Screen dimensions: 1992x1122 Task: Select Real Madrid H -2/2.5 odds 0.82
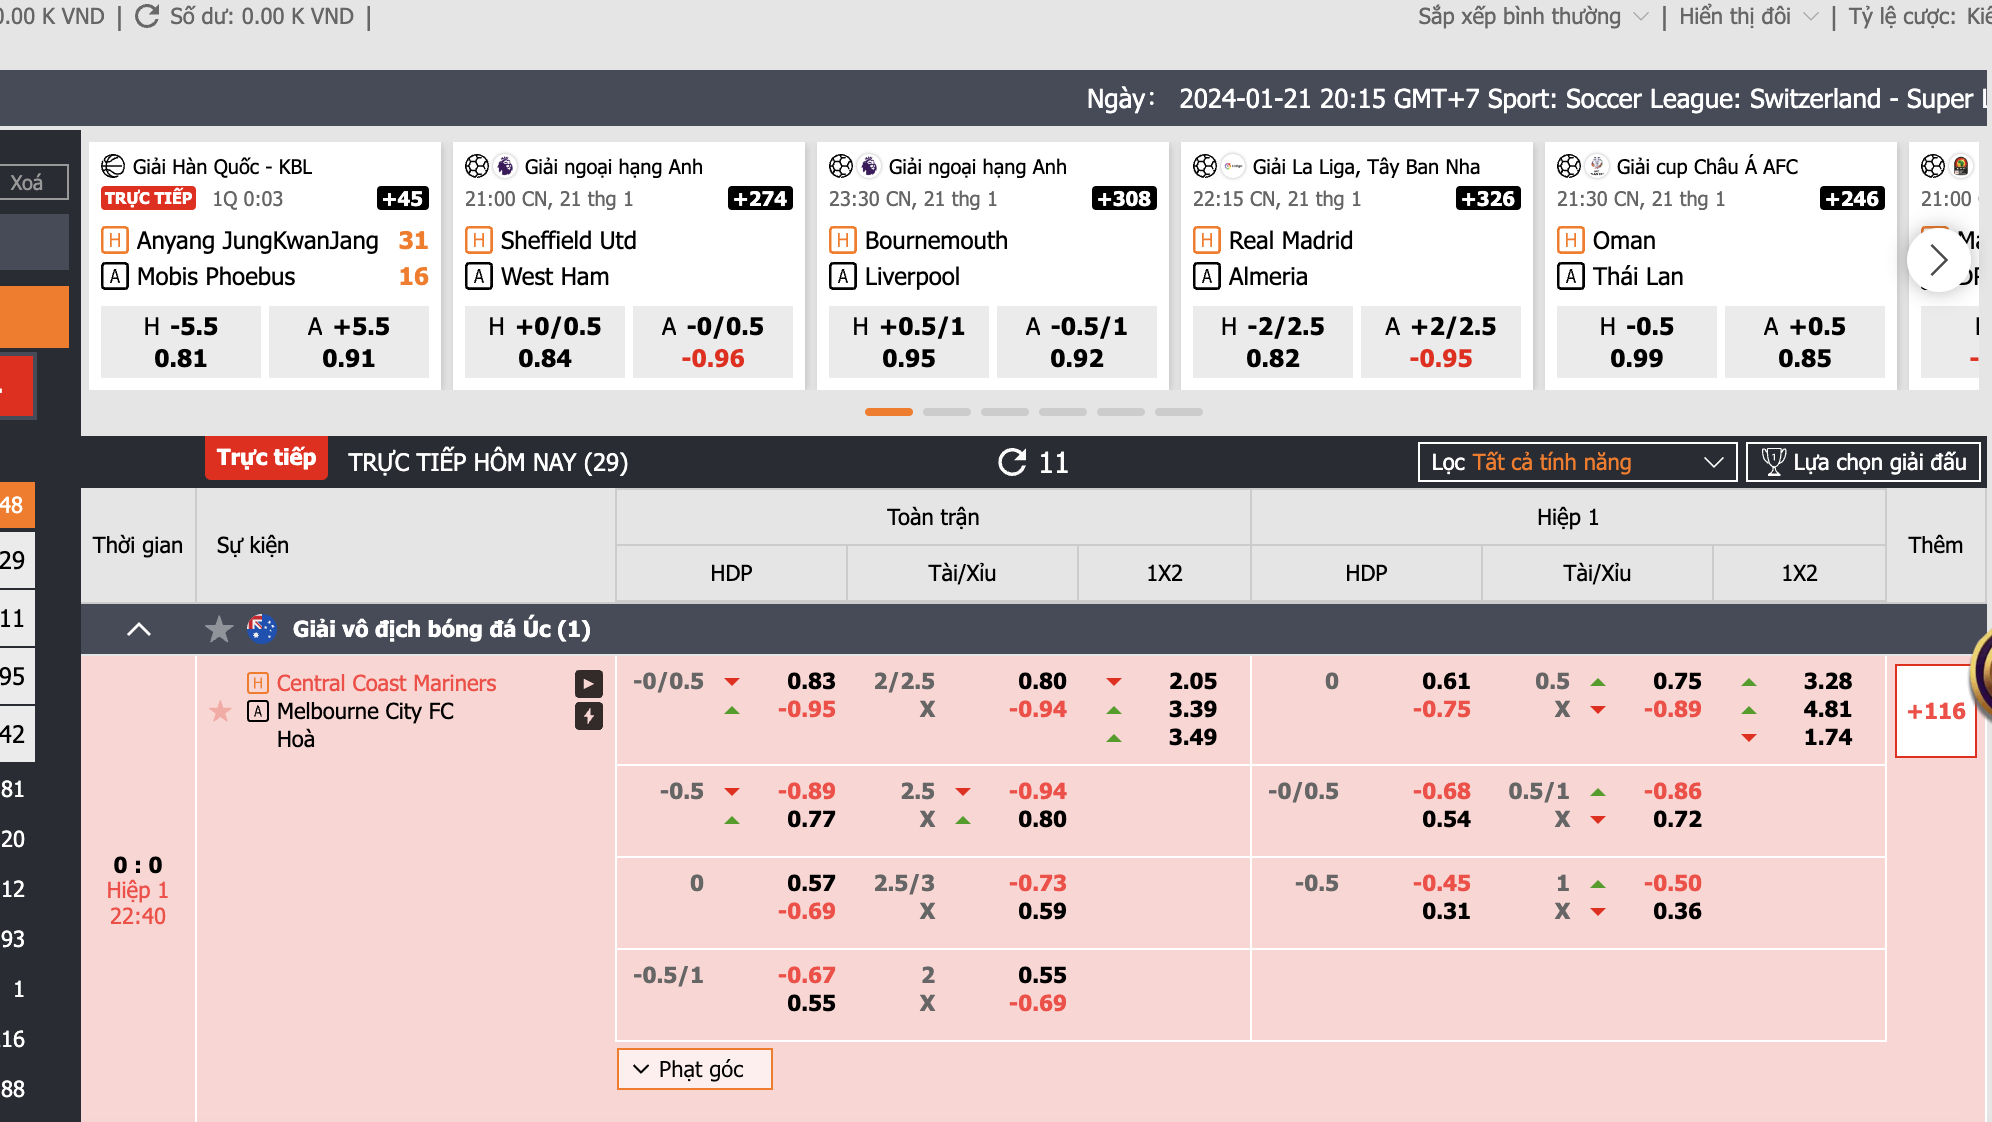pyautogui.click(x=1272, y=342)
